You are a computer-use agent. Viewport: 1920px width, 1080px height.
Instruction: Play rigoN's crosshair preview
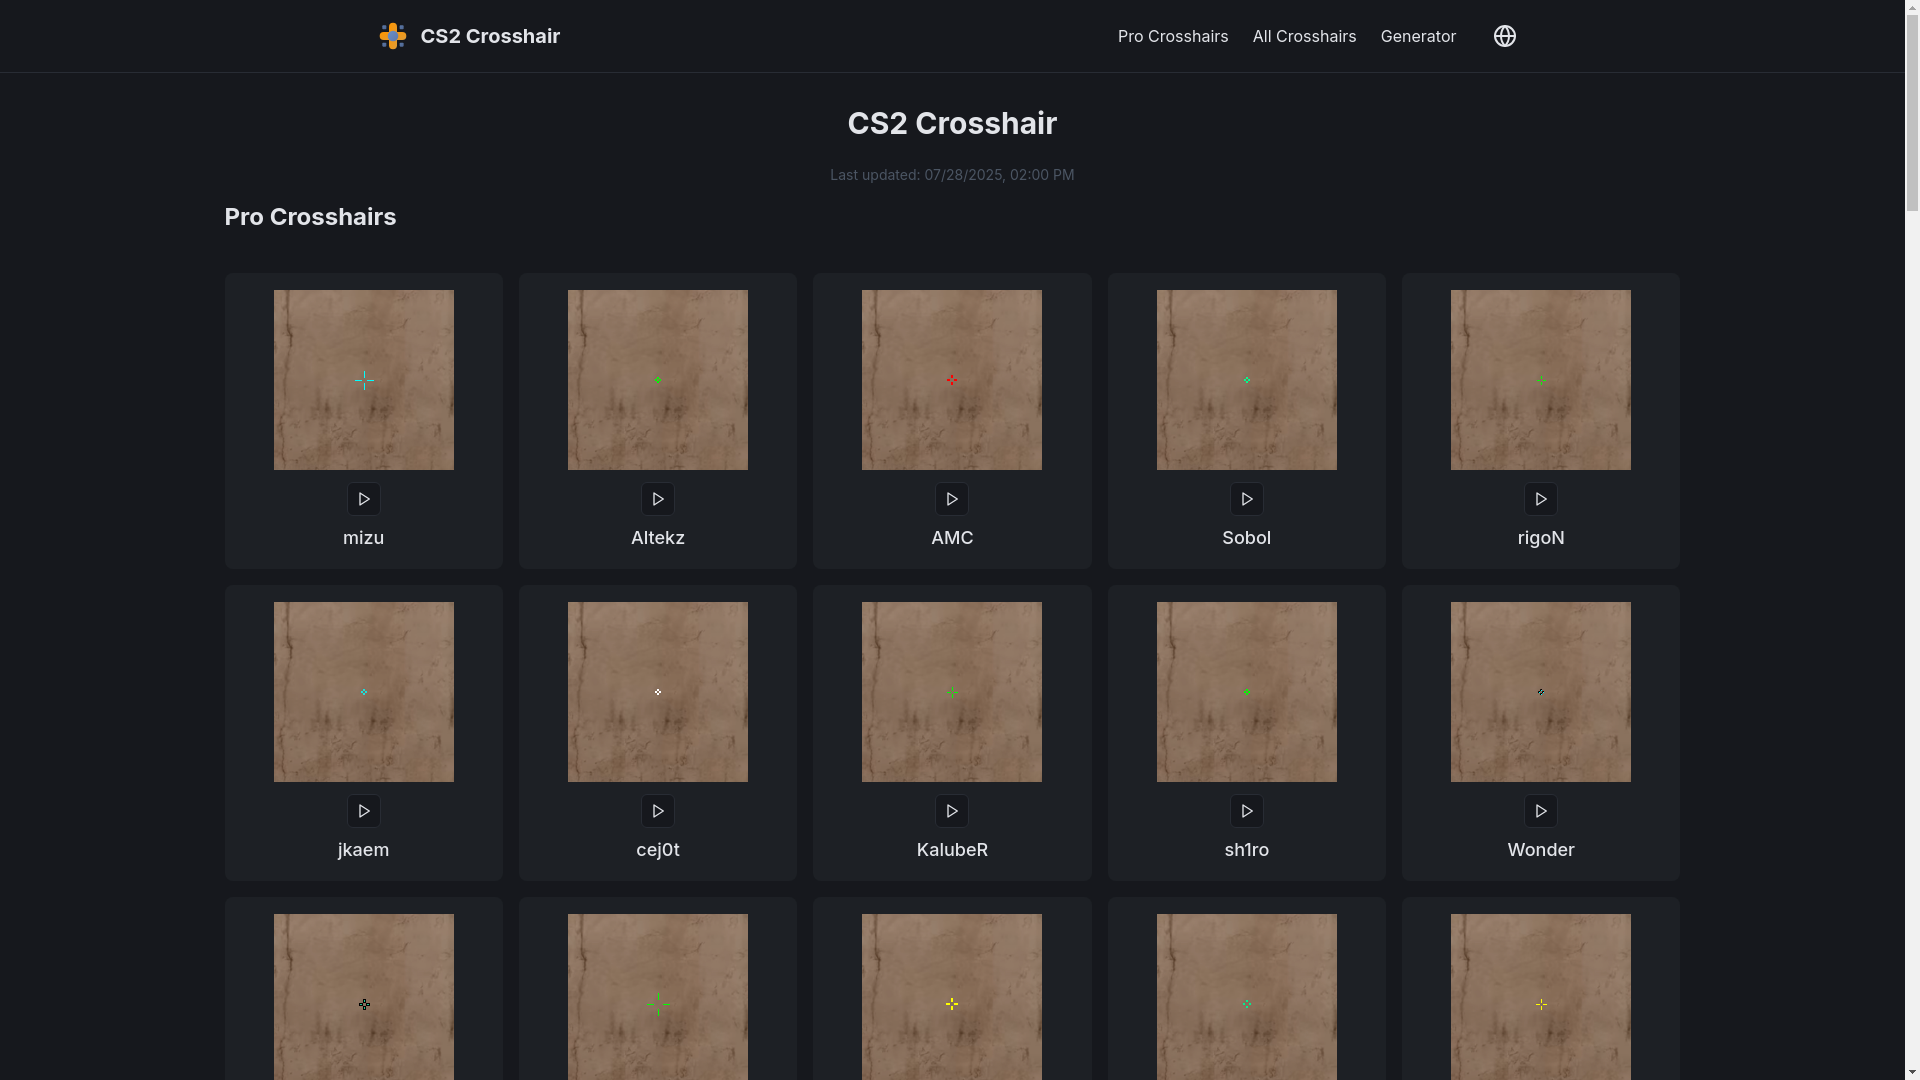click(x=1541, y=499)
